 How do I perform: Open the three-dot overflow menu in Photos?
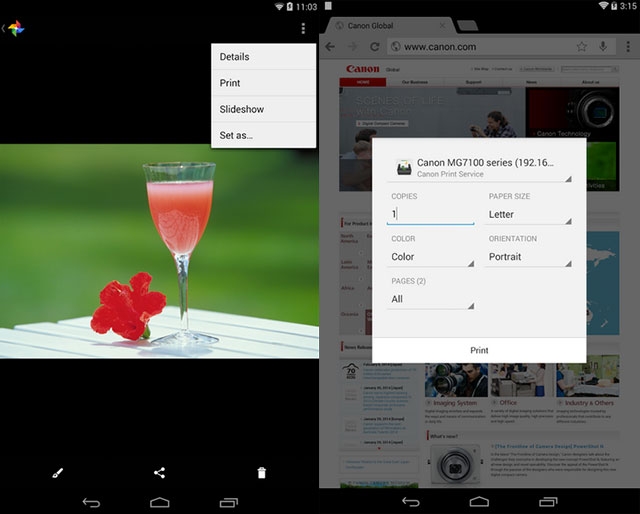(303, 29)
